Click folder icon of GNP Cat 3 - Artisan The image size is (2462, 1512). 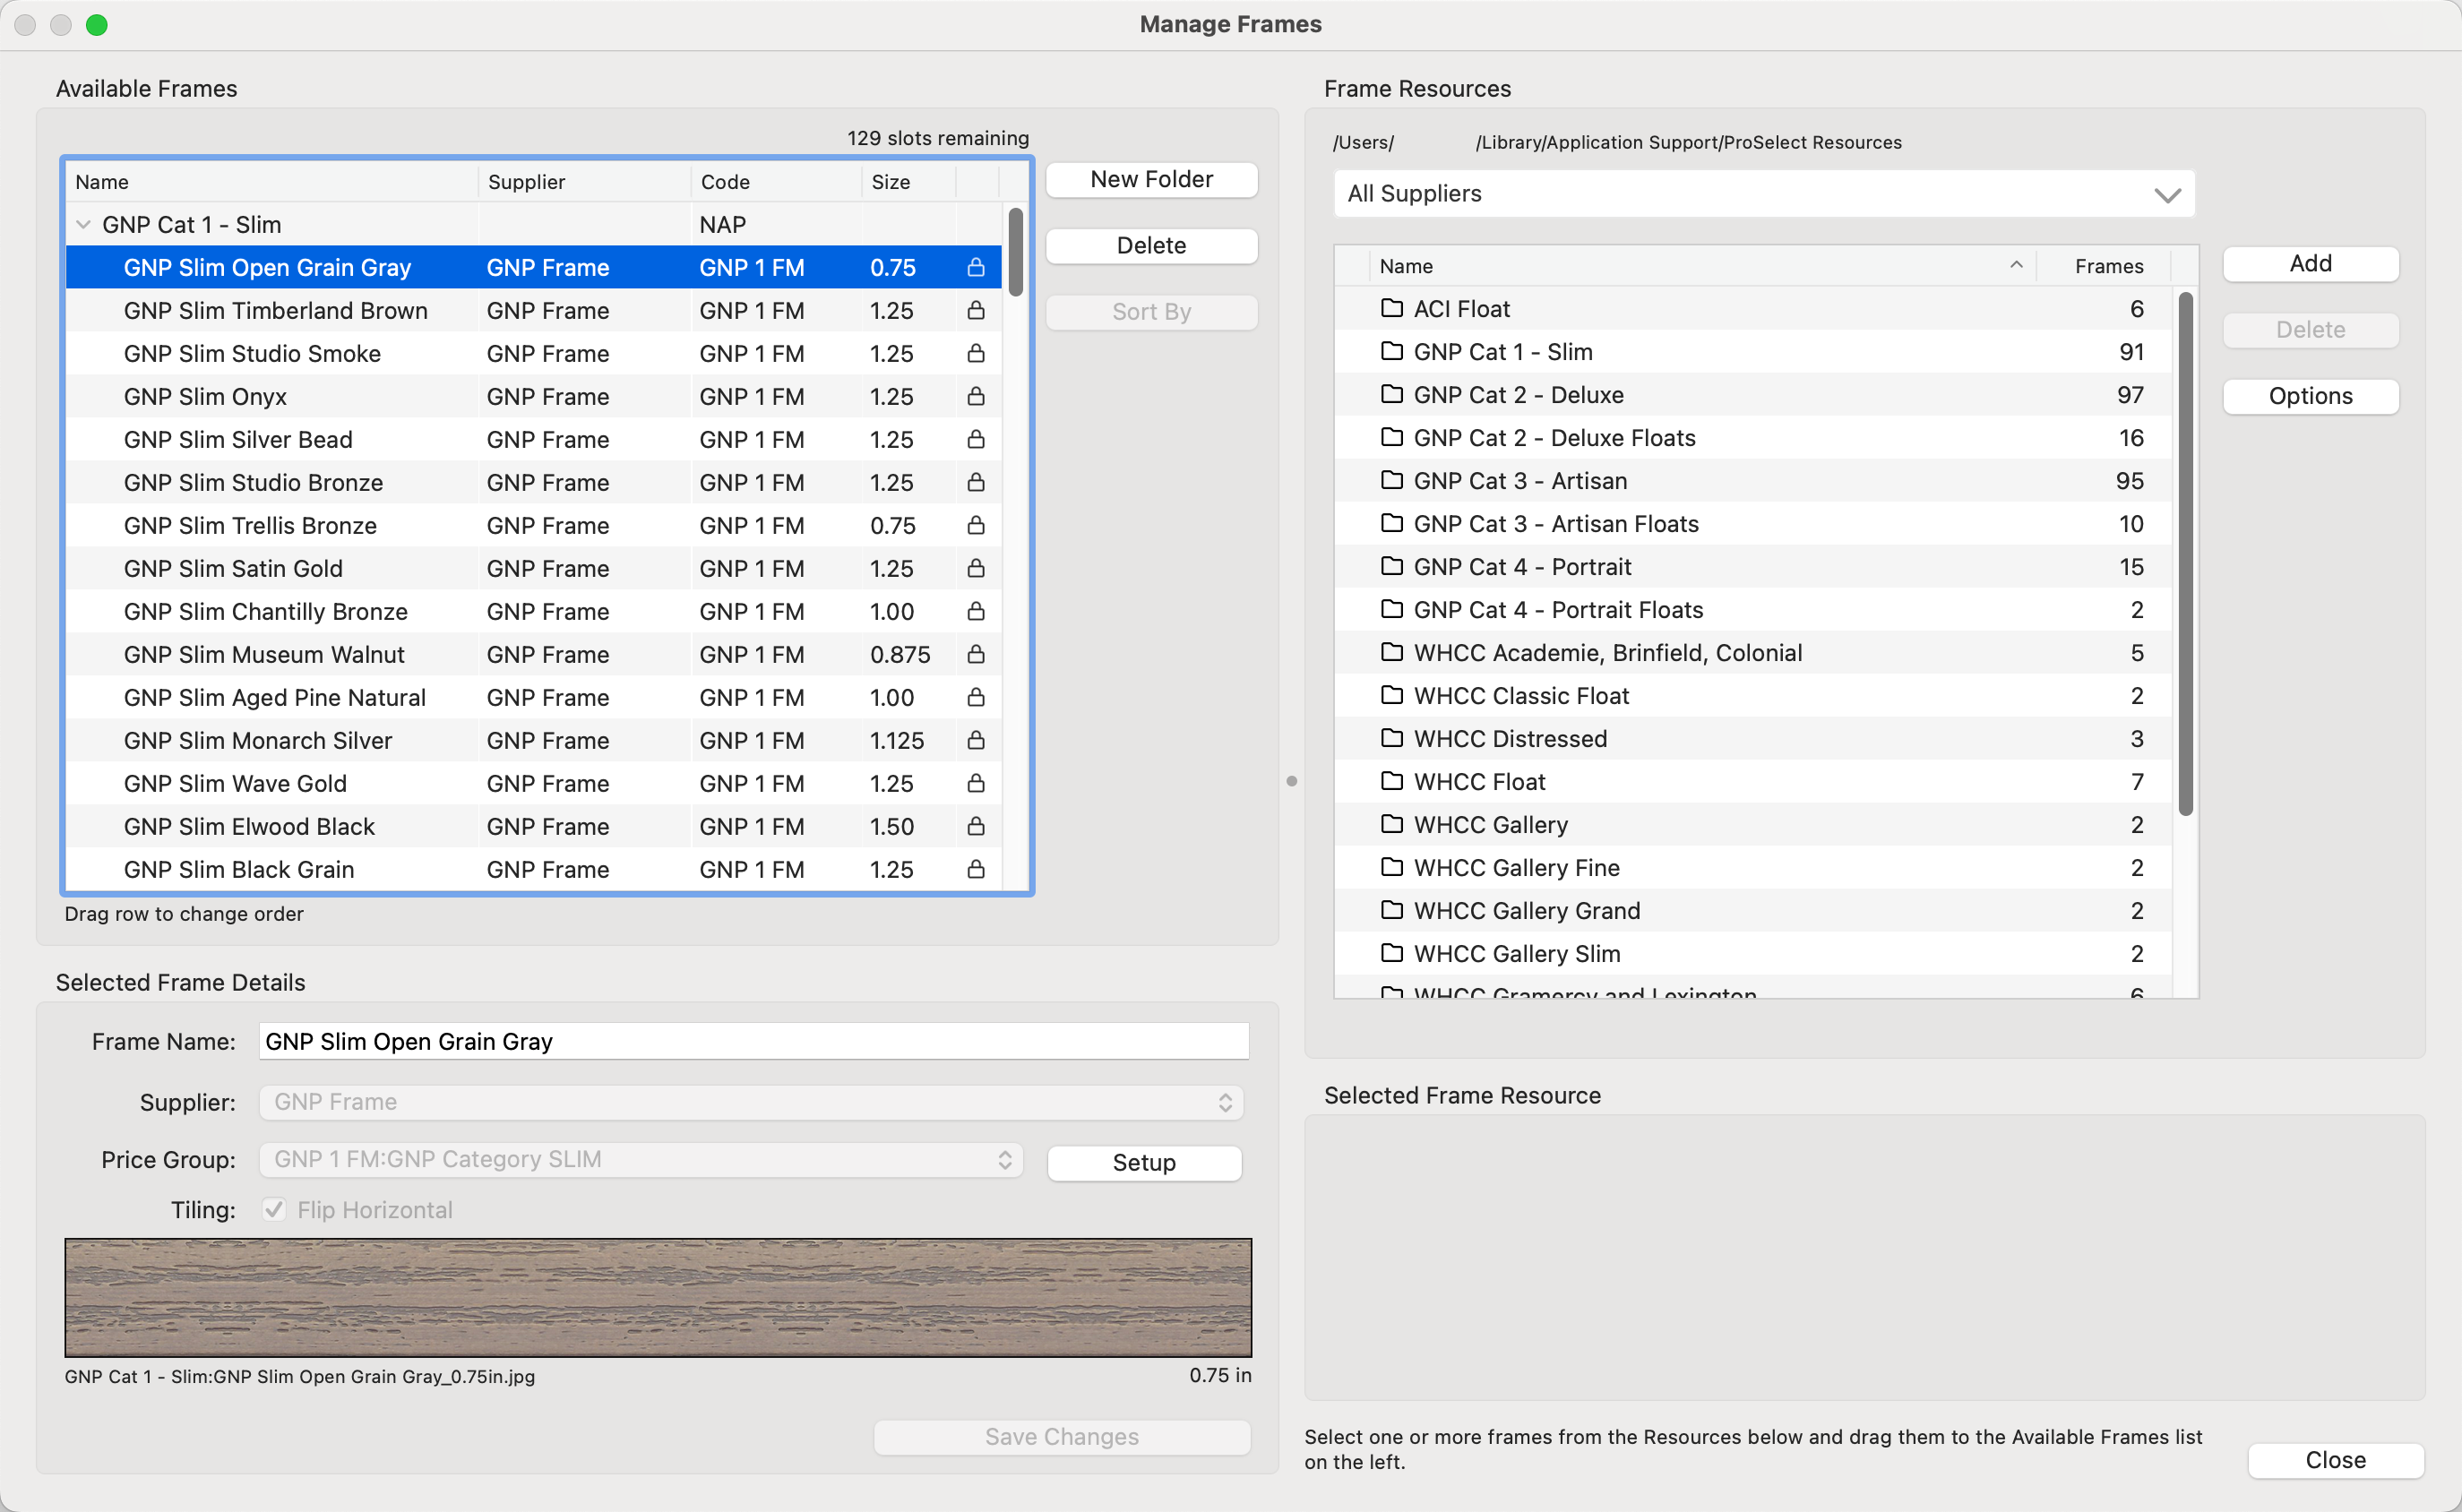coord(1391,480)
